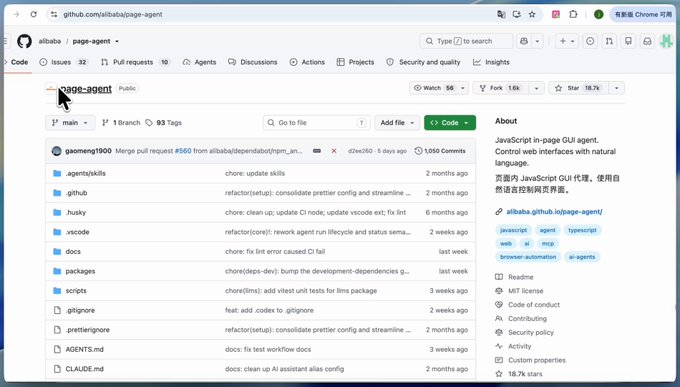The width and height of the screenshot is (680, 387).
Task: Open the Discussions tab
Action: 252,62
